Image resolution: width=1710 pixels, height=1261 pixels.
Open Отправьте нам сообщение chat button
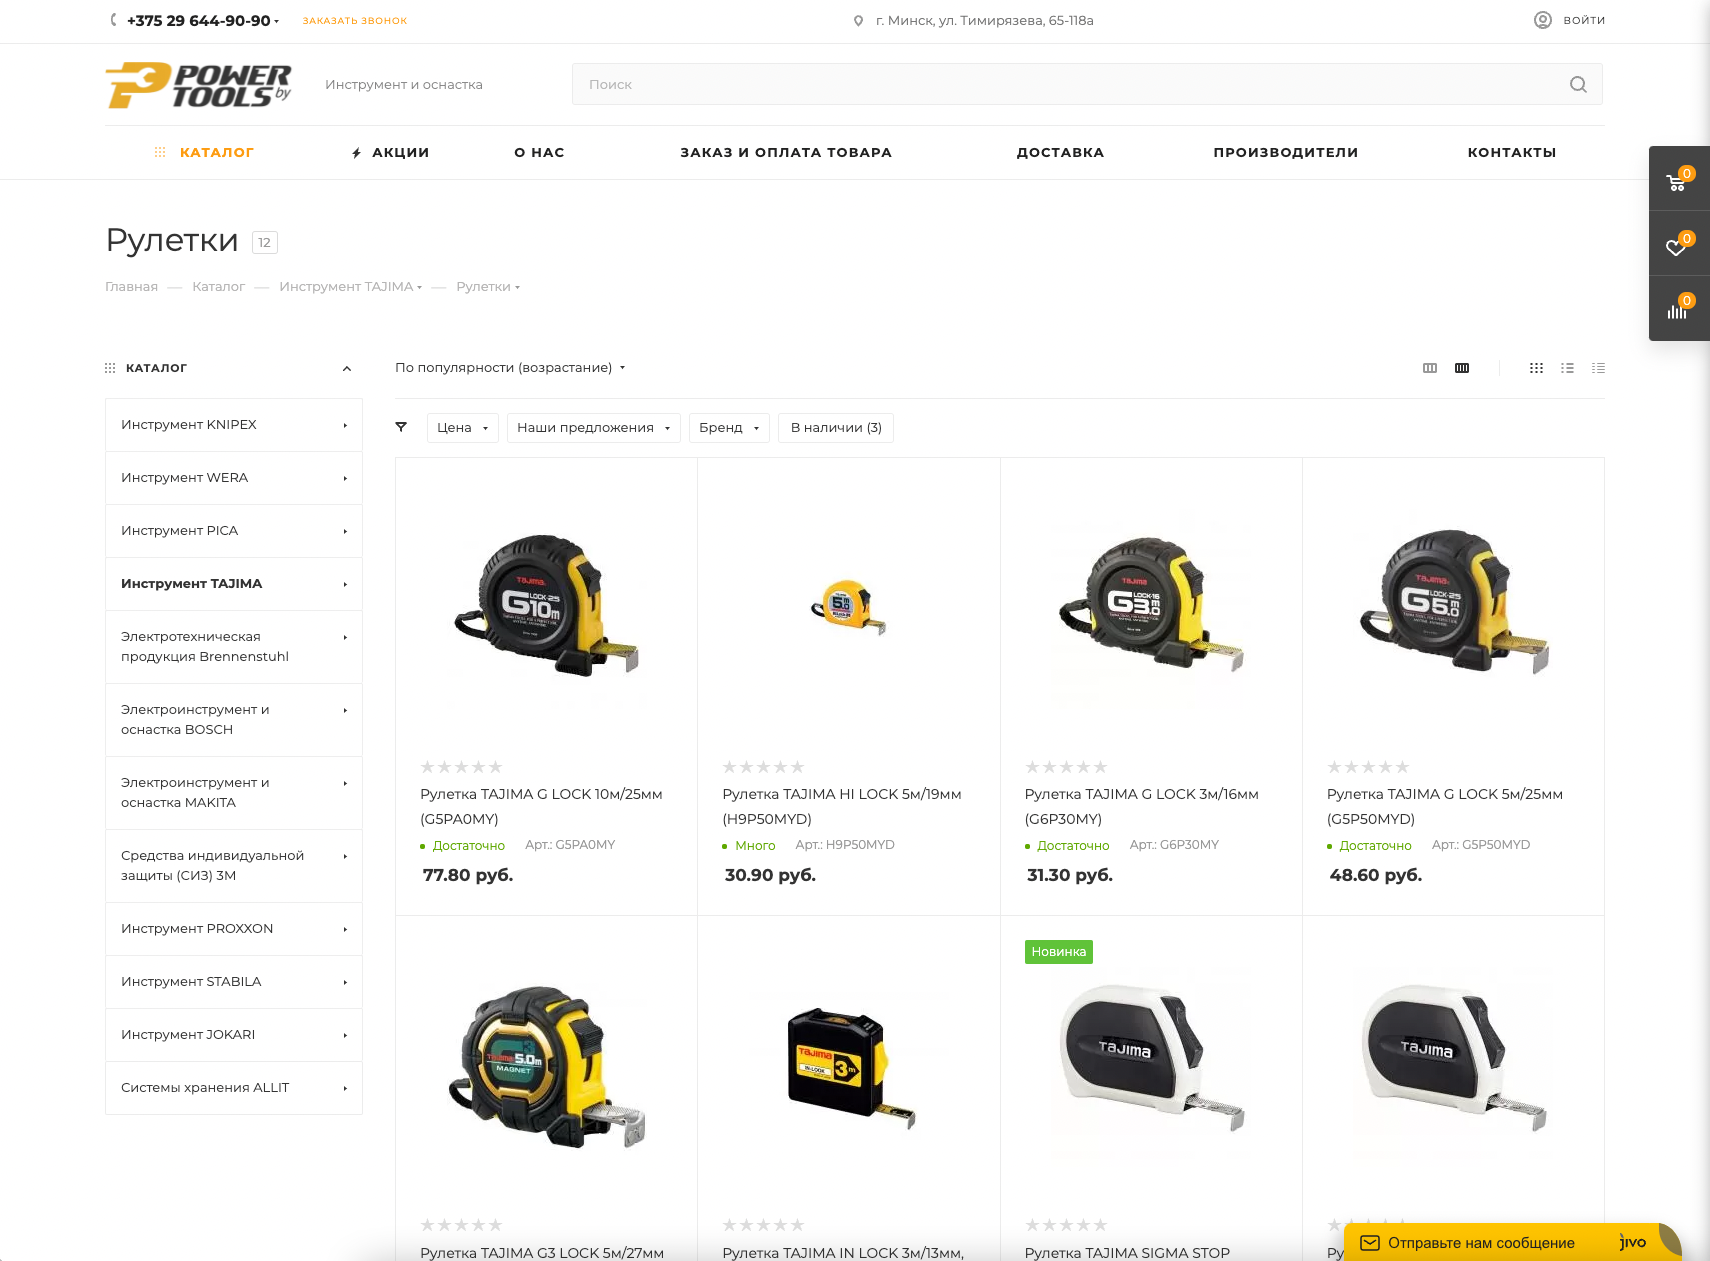click(1512, 1243)
